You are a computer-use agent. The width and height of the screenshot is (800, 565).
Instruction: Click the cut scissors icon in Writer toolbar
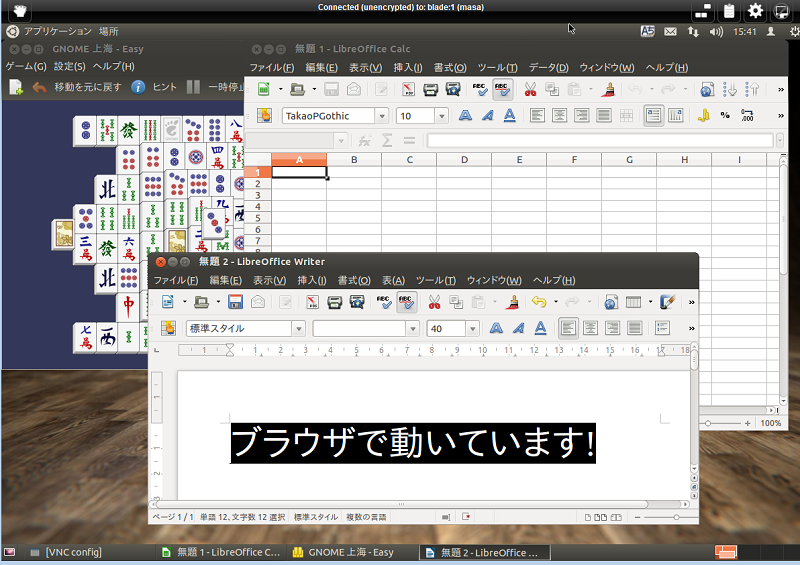434,302
